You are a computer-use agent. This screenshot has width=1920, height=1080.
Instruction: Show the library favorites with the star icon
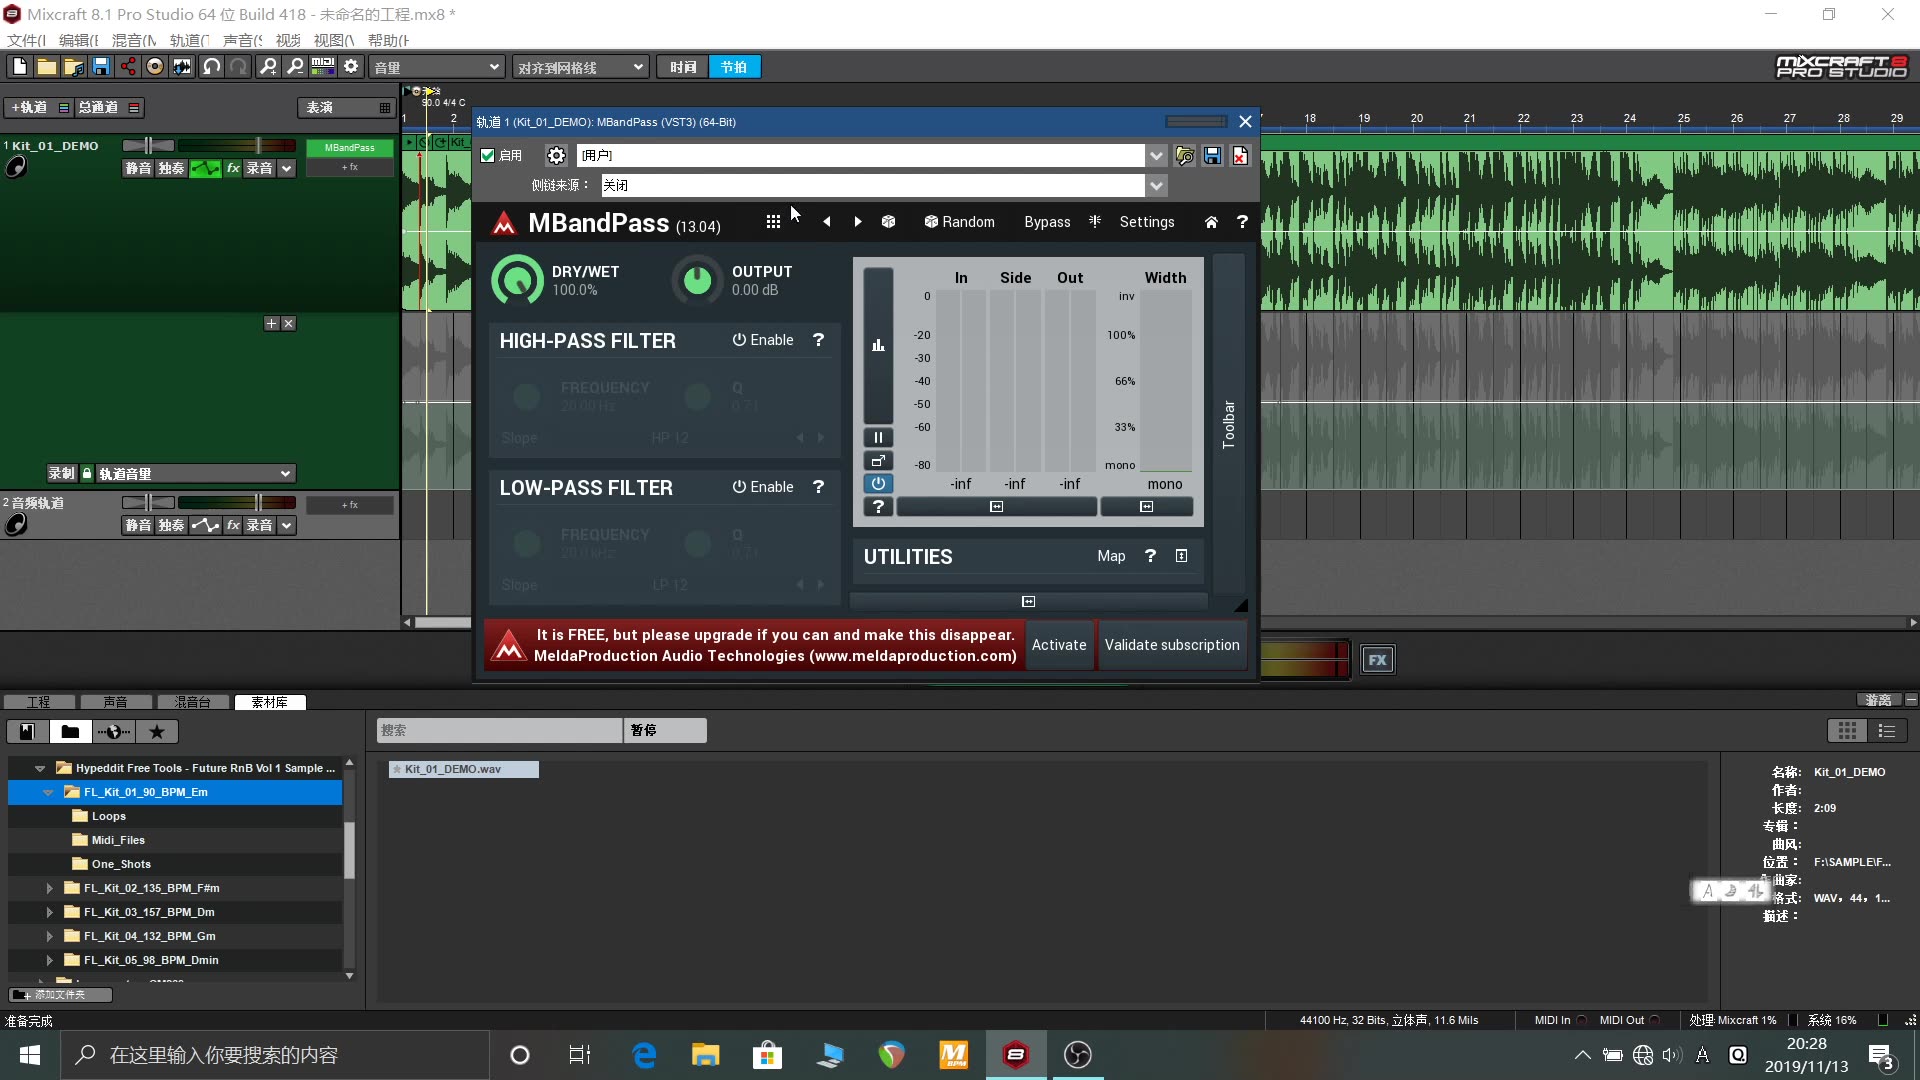coord(157,731)
